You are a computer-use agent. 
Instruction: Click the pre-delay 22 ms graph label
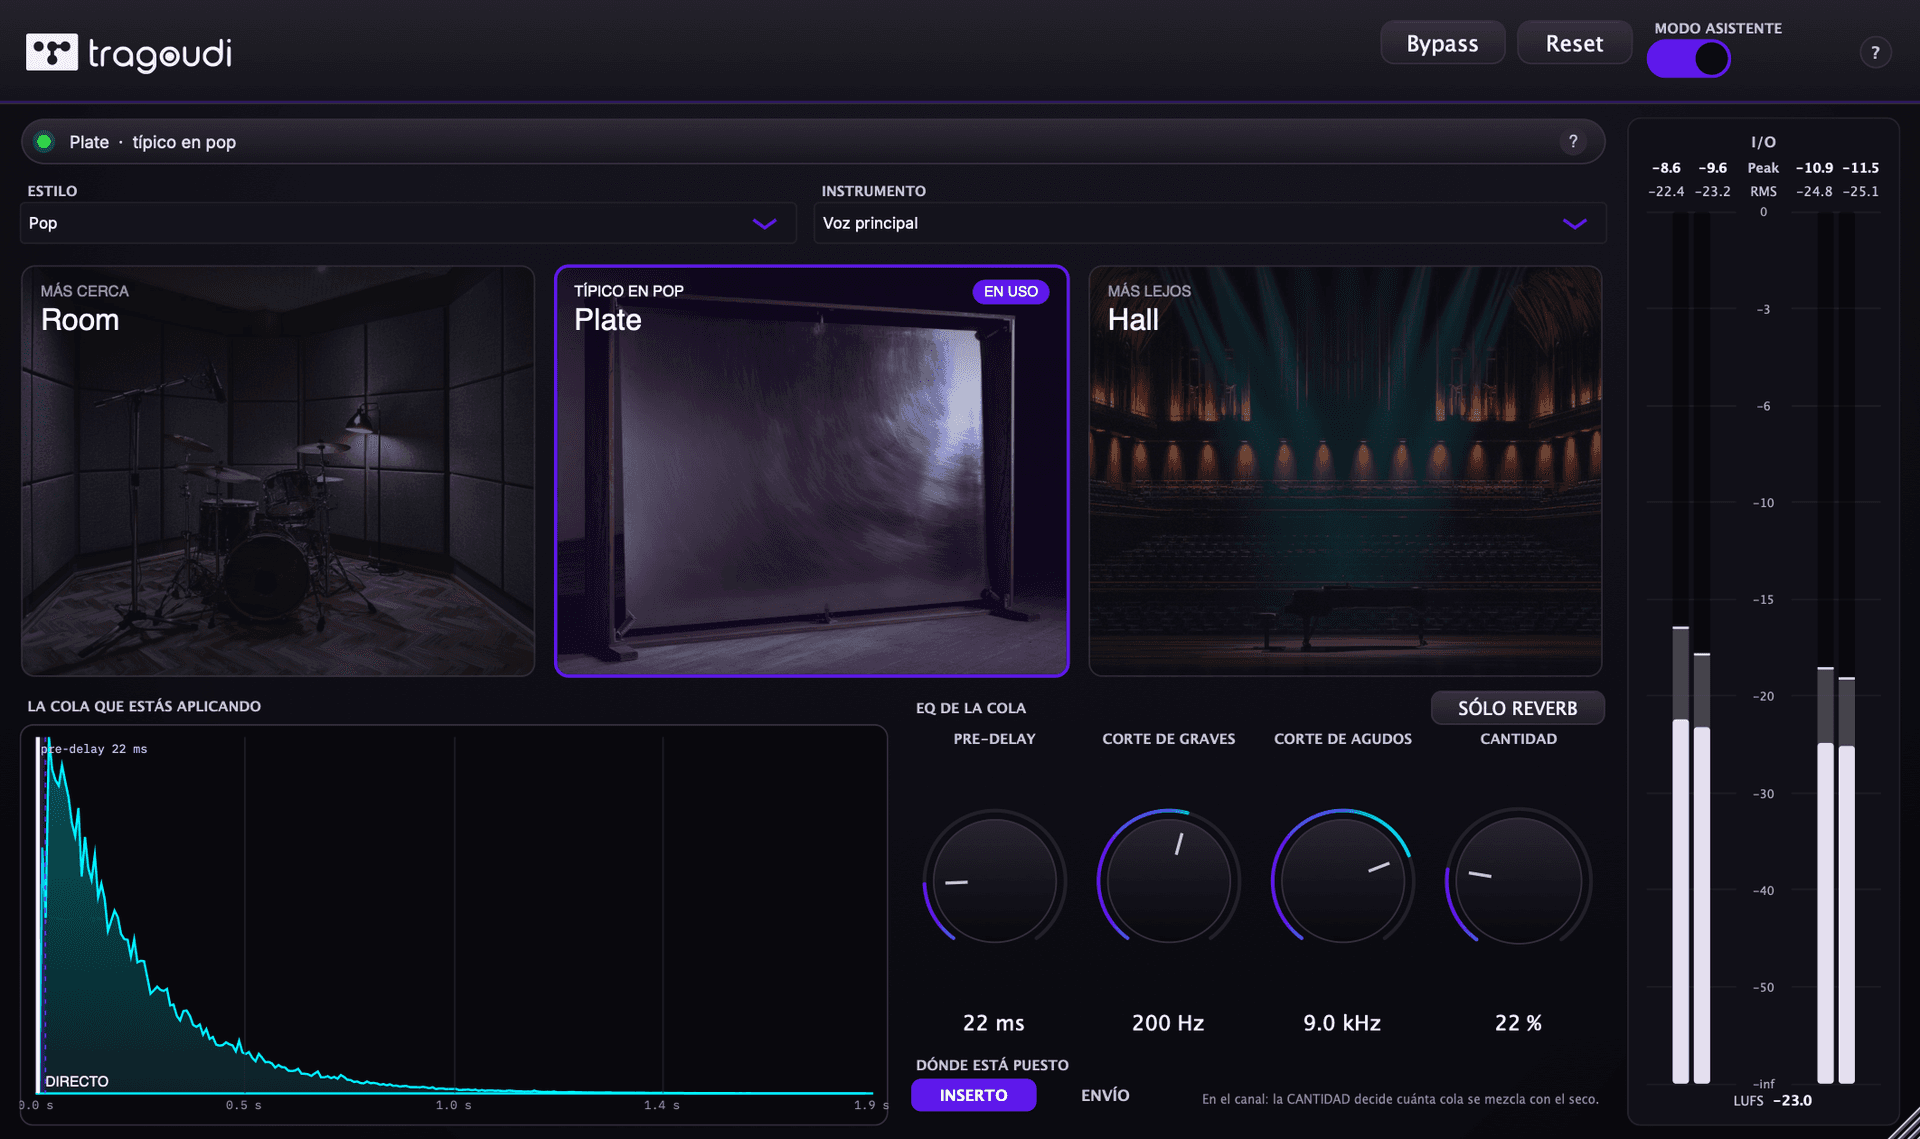(x=95, y=749)
